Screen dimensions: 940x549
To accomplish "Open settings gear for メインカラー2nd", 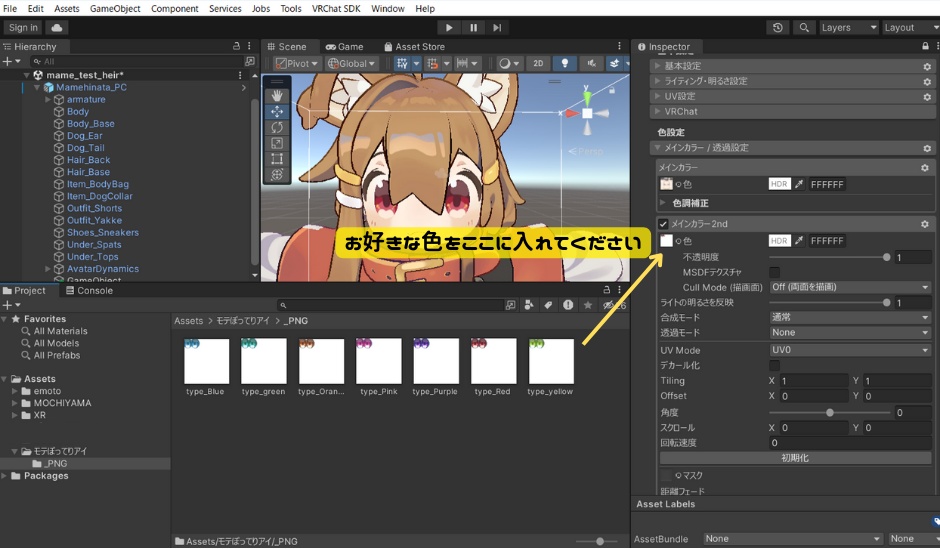I will [x=924, y=224].
